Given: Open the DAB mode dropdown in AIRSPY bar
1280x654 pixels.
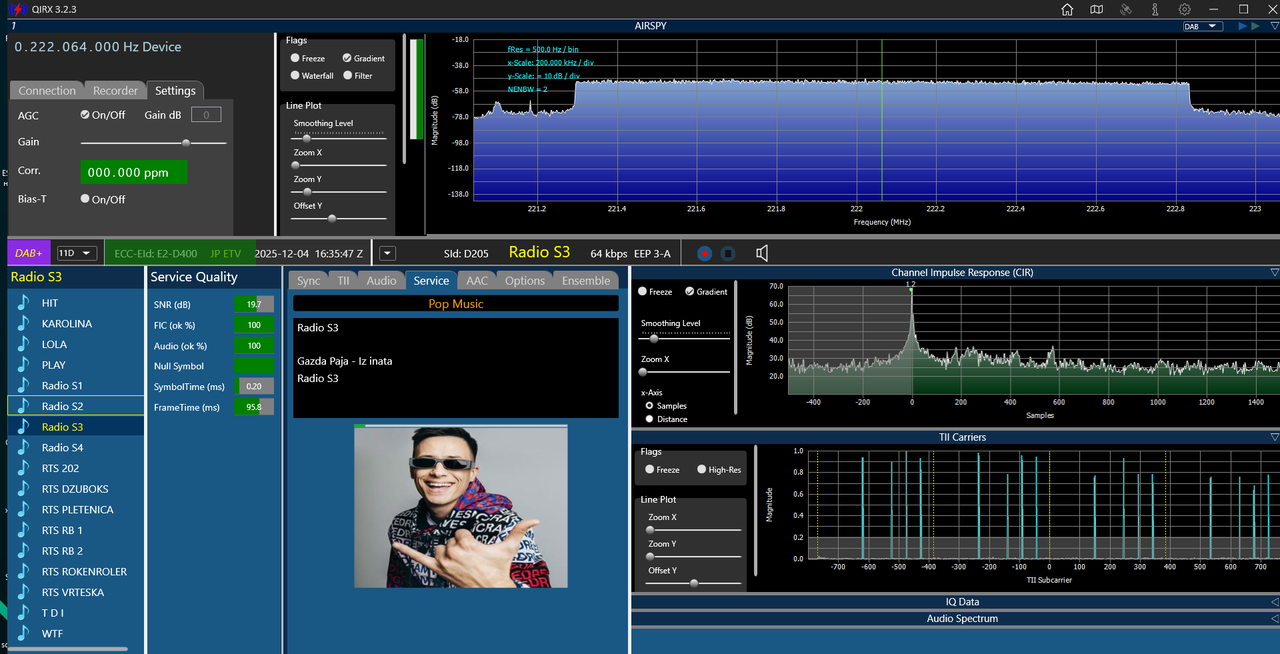Looking at the screenshot, I should pos(1203,26).
